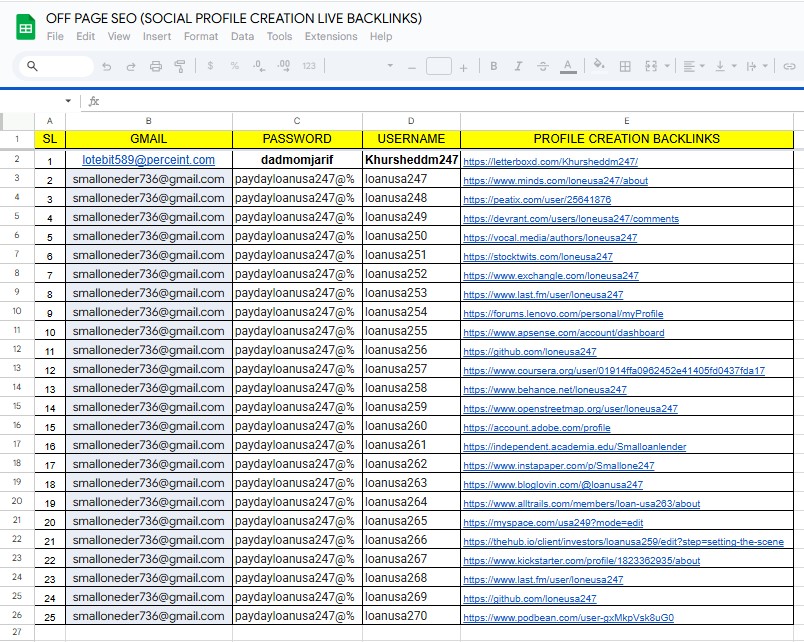
Task: Click inside the formula bar
Action: [300, 101]
